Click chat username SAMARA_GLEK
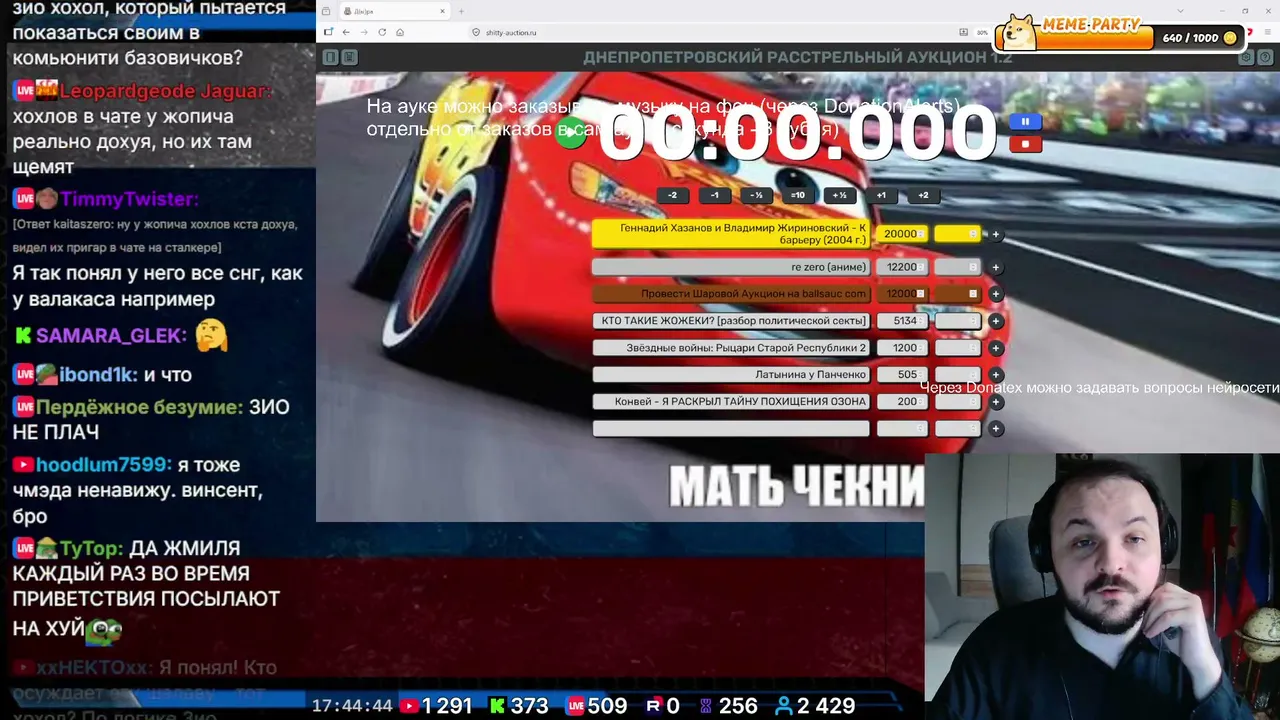This screenshot has width=1280, height=720. (111, 336)
